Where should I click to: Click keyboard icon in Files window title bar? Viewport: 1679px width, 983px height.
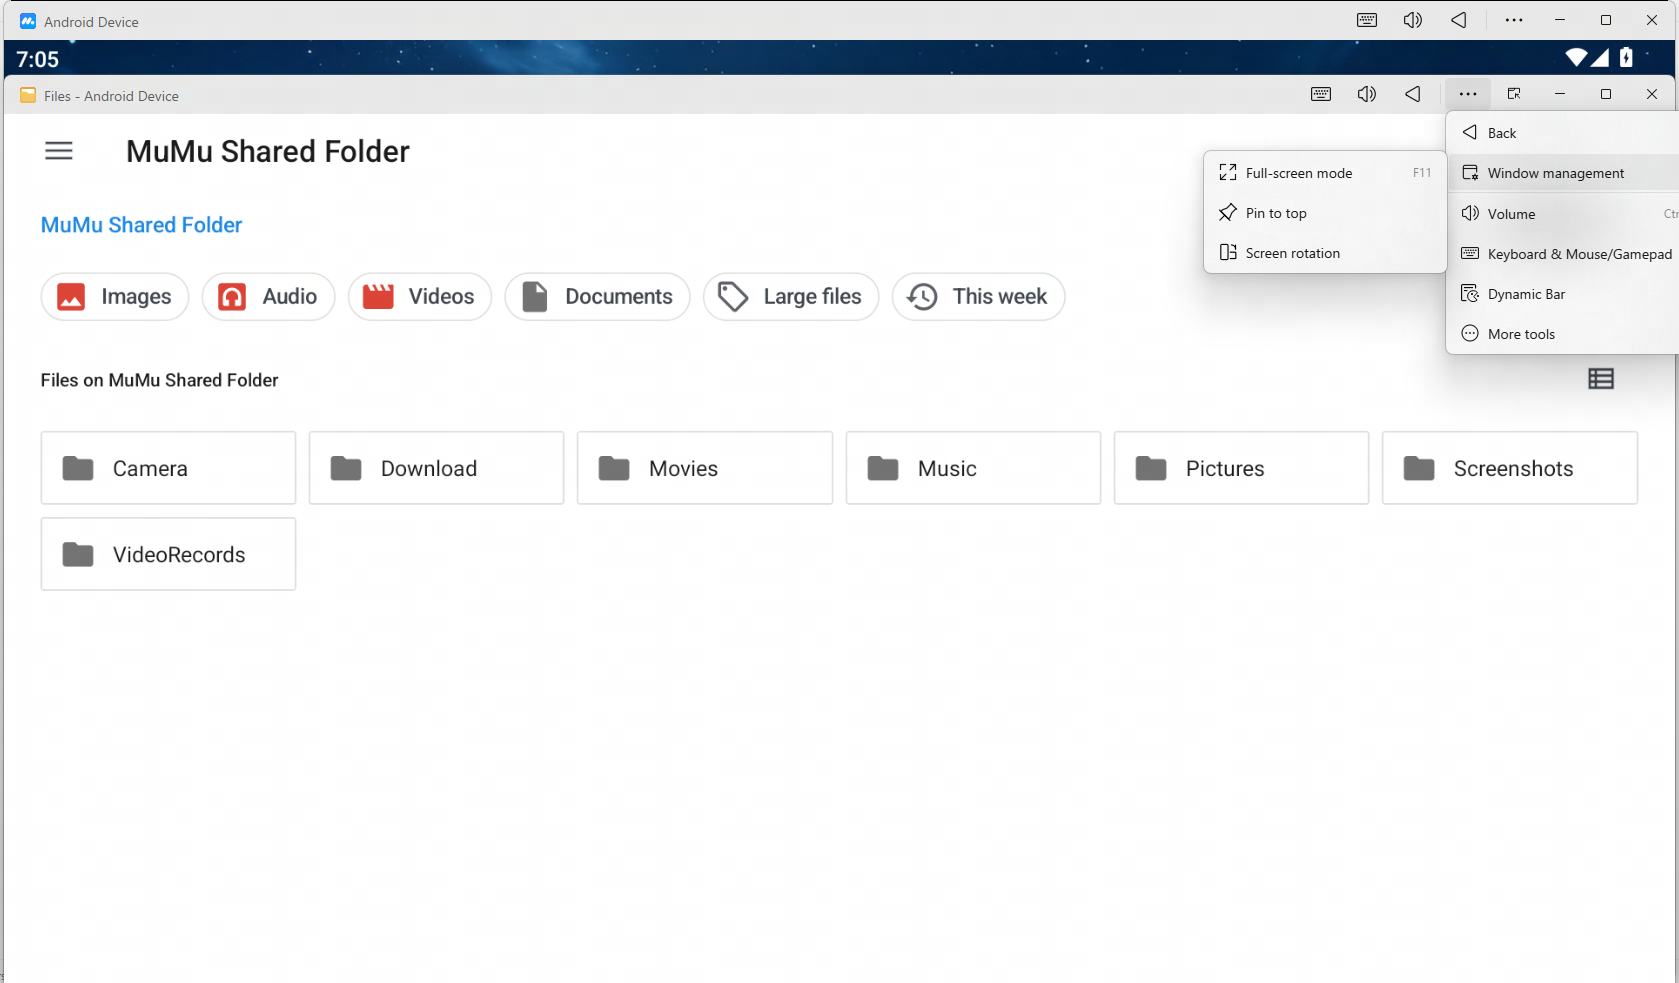coord(1321,94)
